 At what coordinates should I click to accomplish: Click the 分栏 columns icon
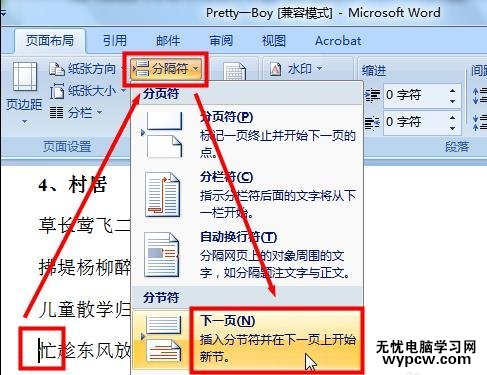(56, 113)
